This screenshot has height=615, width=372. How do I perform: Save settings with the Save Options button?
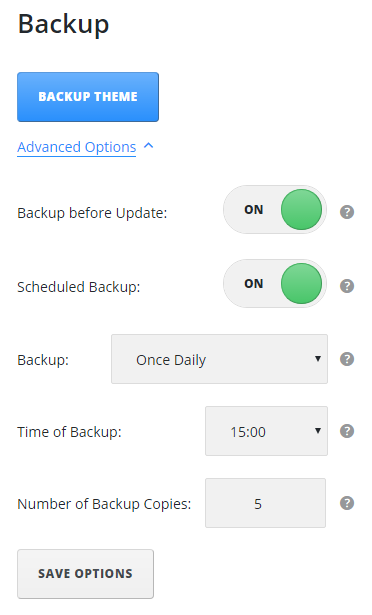(85, 574)
